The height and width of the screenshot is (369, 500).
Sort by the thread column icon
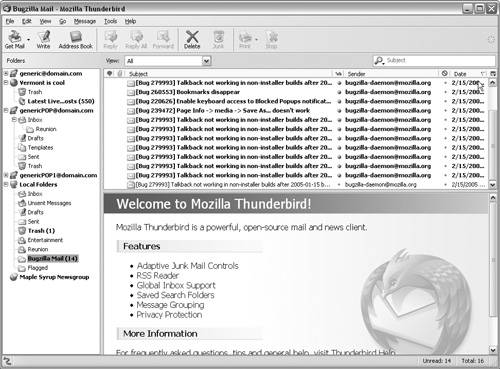(110, 74)
